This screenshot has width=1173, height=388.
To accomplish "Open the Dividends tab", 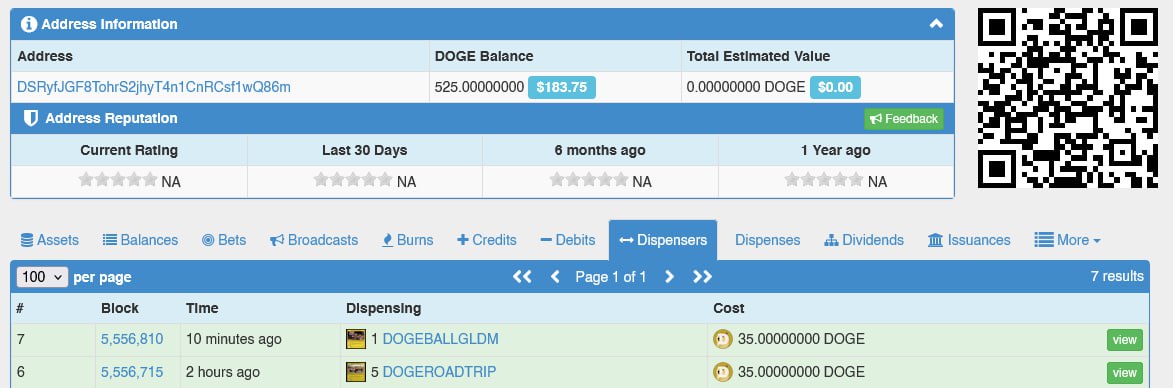I will tap(864, 240).
